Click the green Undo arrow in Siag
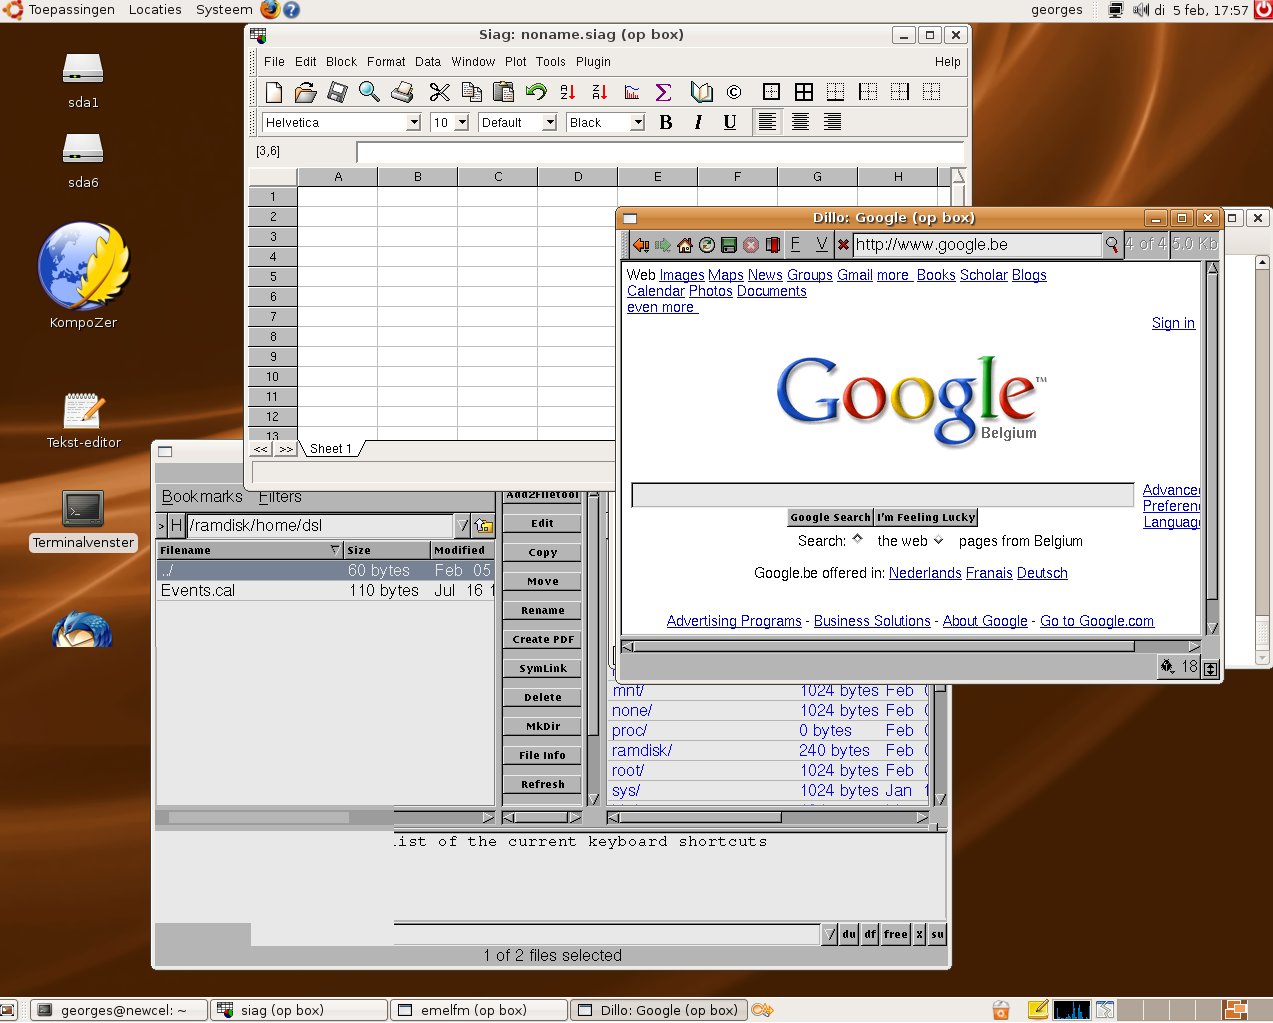Viewport: 1273px width, 1023px height. 536,92
